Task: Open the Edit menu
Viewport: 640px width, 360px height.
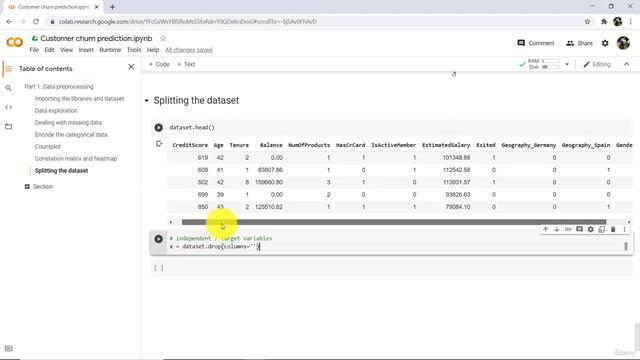Action: pos(49,50)
